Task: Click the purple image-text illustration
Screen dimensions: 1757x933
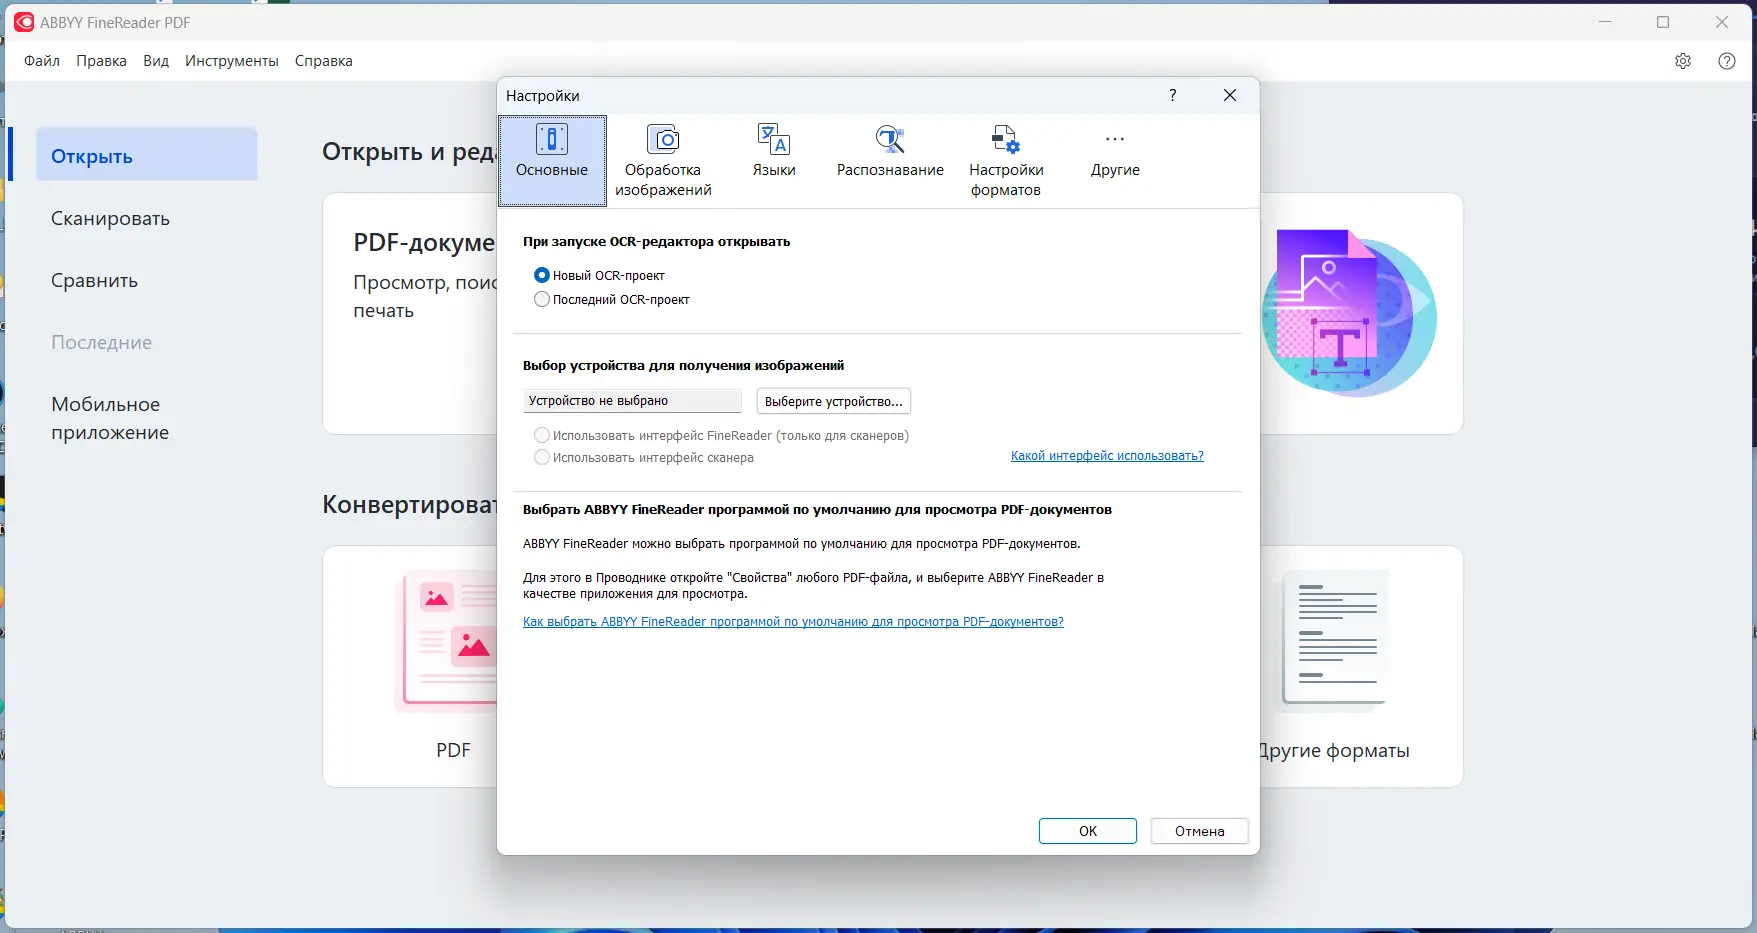Action: (x=1348, y=312)
